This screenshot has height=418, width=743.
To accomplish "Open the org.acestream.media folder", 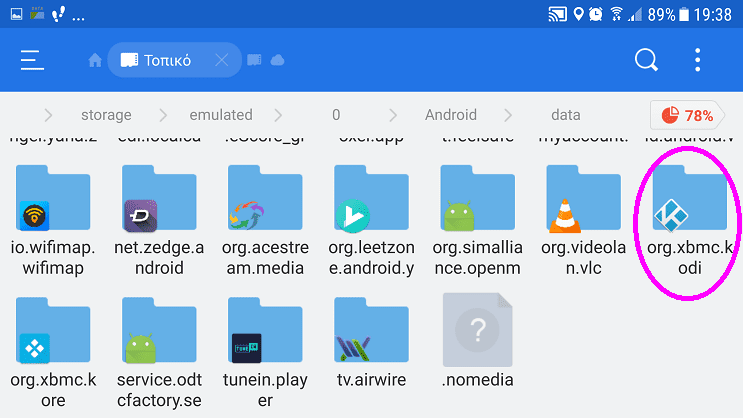I will pos(265,213).
